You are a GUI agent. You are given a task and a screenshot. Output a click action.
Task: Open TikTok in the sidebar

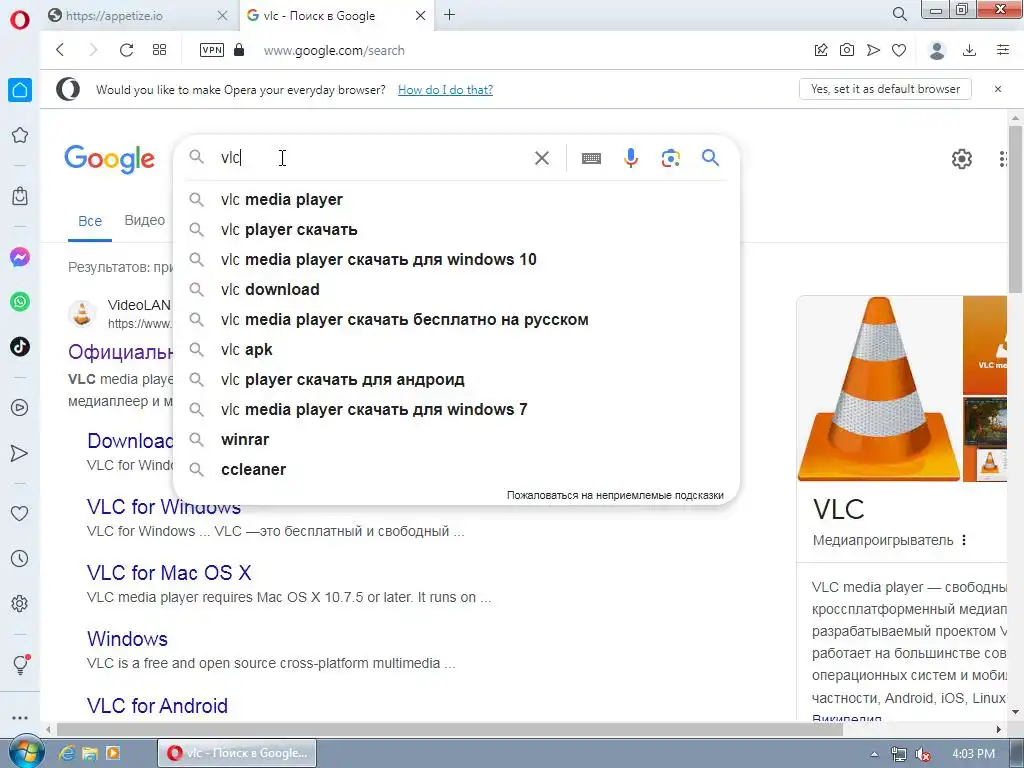pos(20,346)
